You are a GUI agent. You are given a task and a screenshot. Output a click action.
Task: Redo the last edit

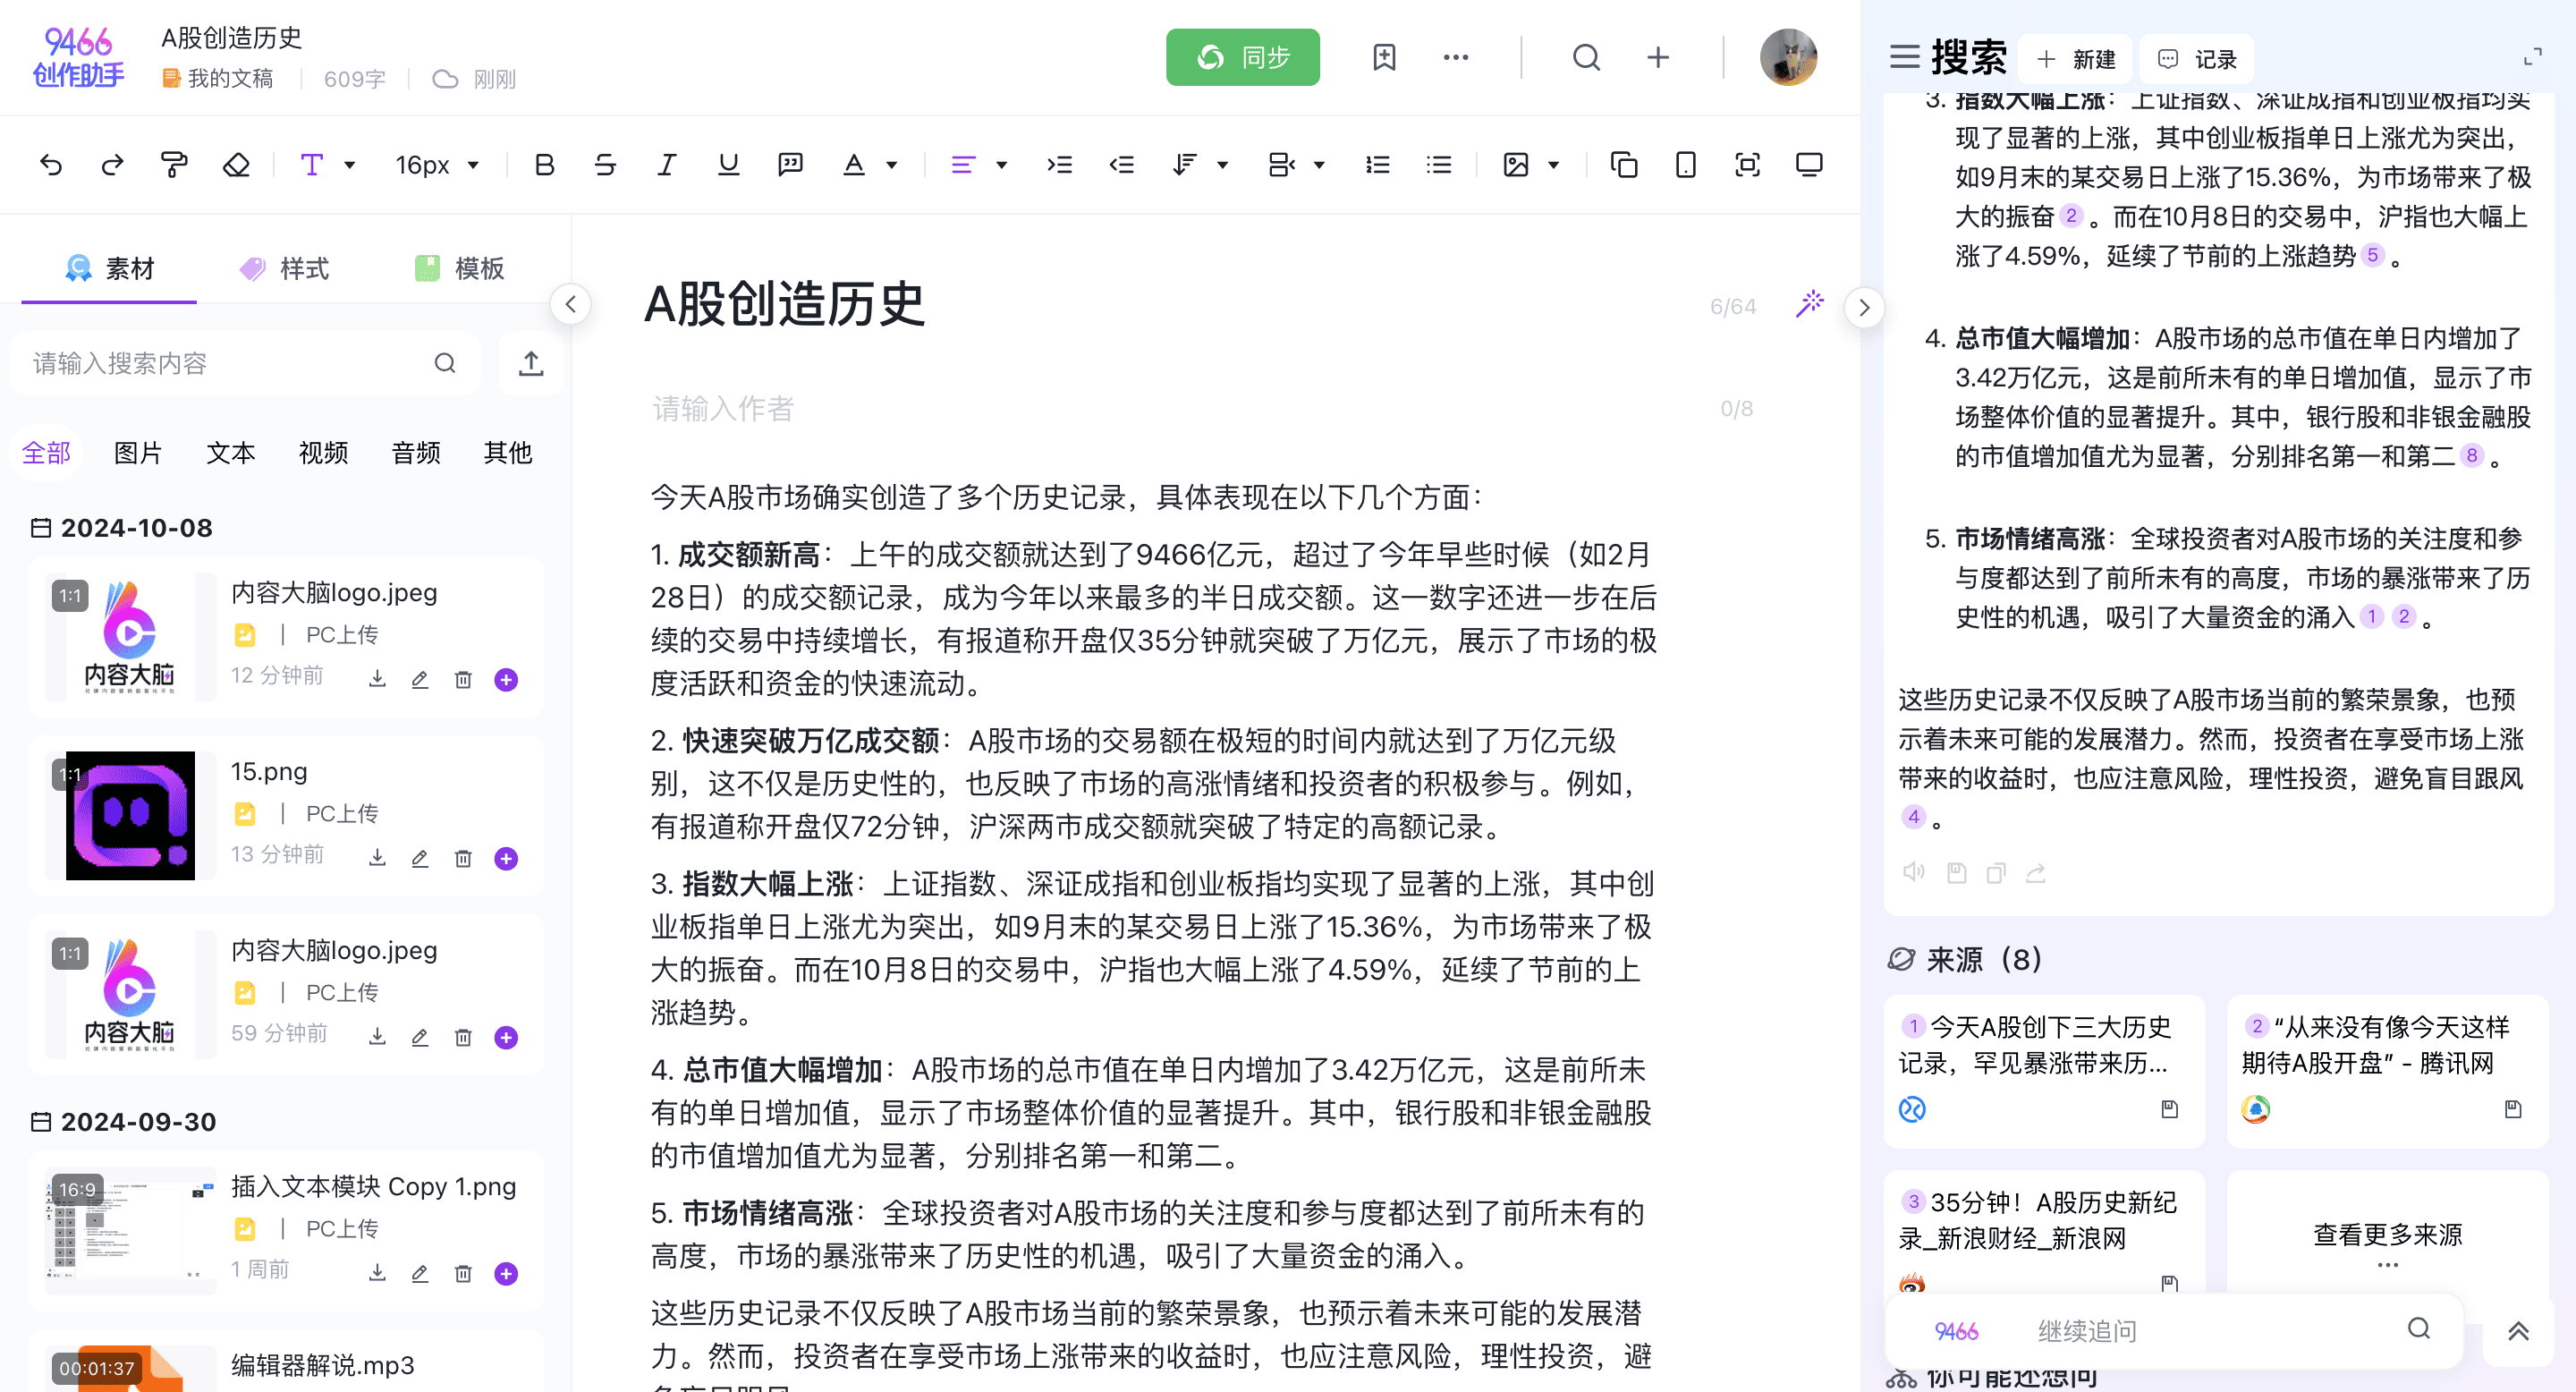(x=112, y=165)
